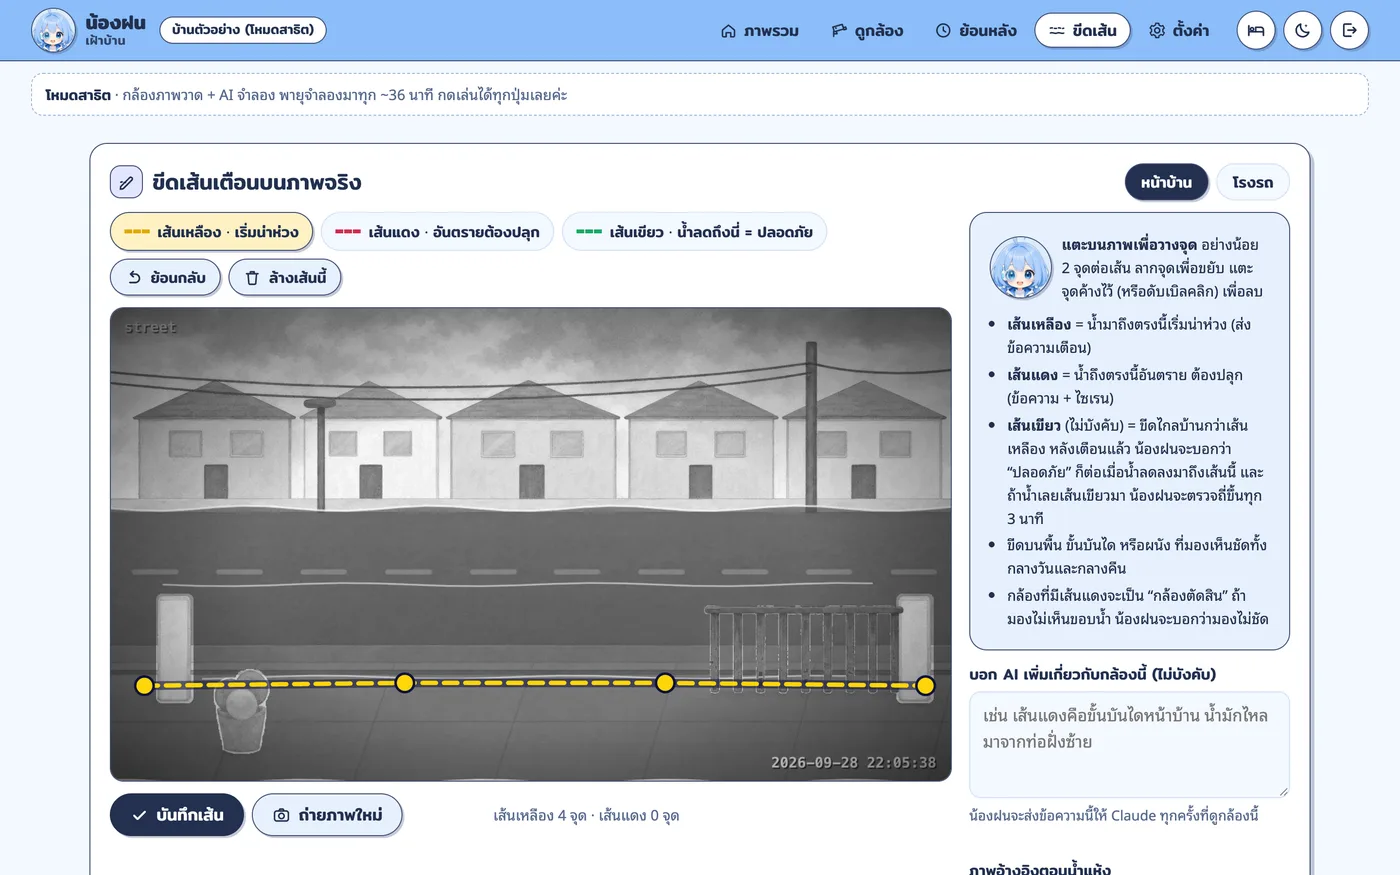This screenshot has width=1400, height=875.
Task: Open the ภาพรวม overview page
Action: (760, 31)
